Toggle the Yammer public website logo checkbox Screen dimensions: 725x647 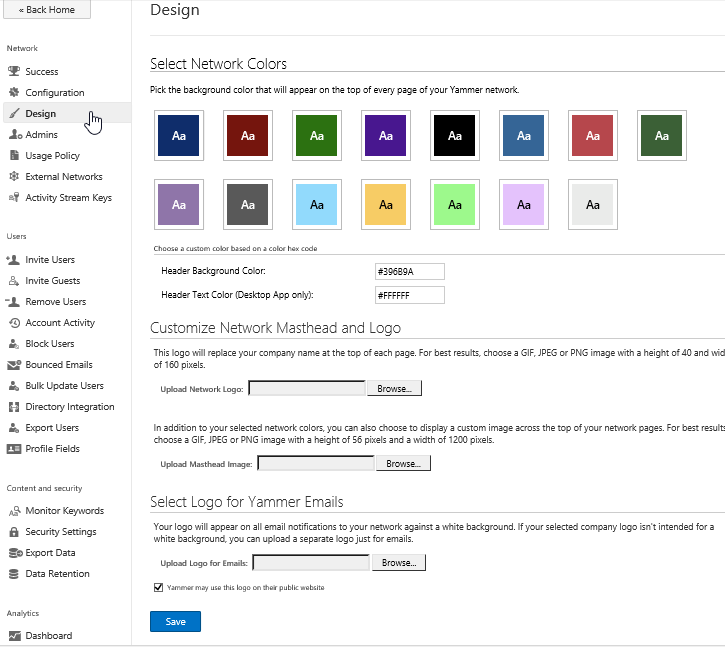point(159,588)
